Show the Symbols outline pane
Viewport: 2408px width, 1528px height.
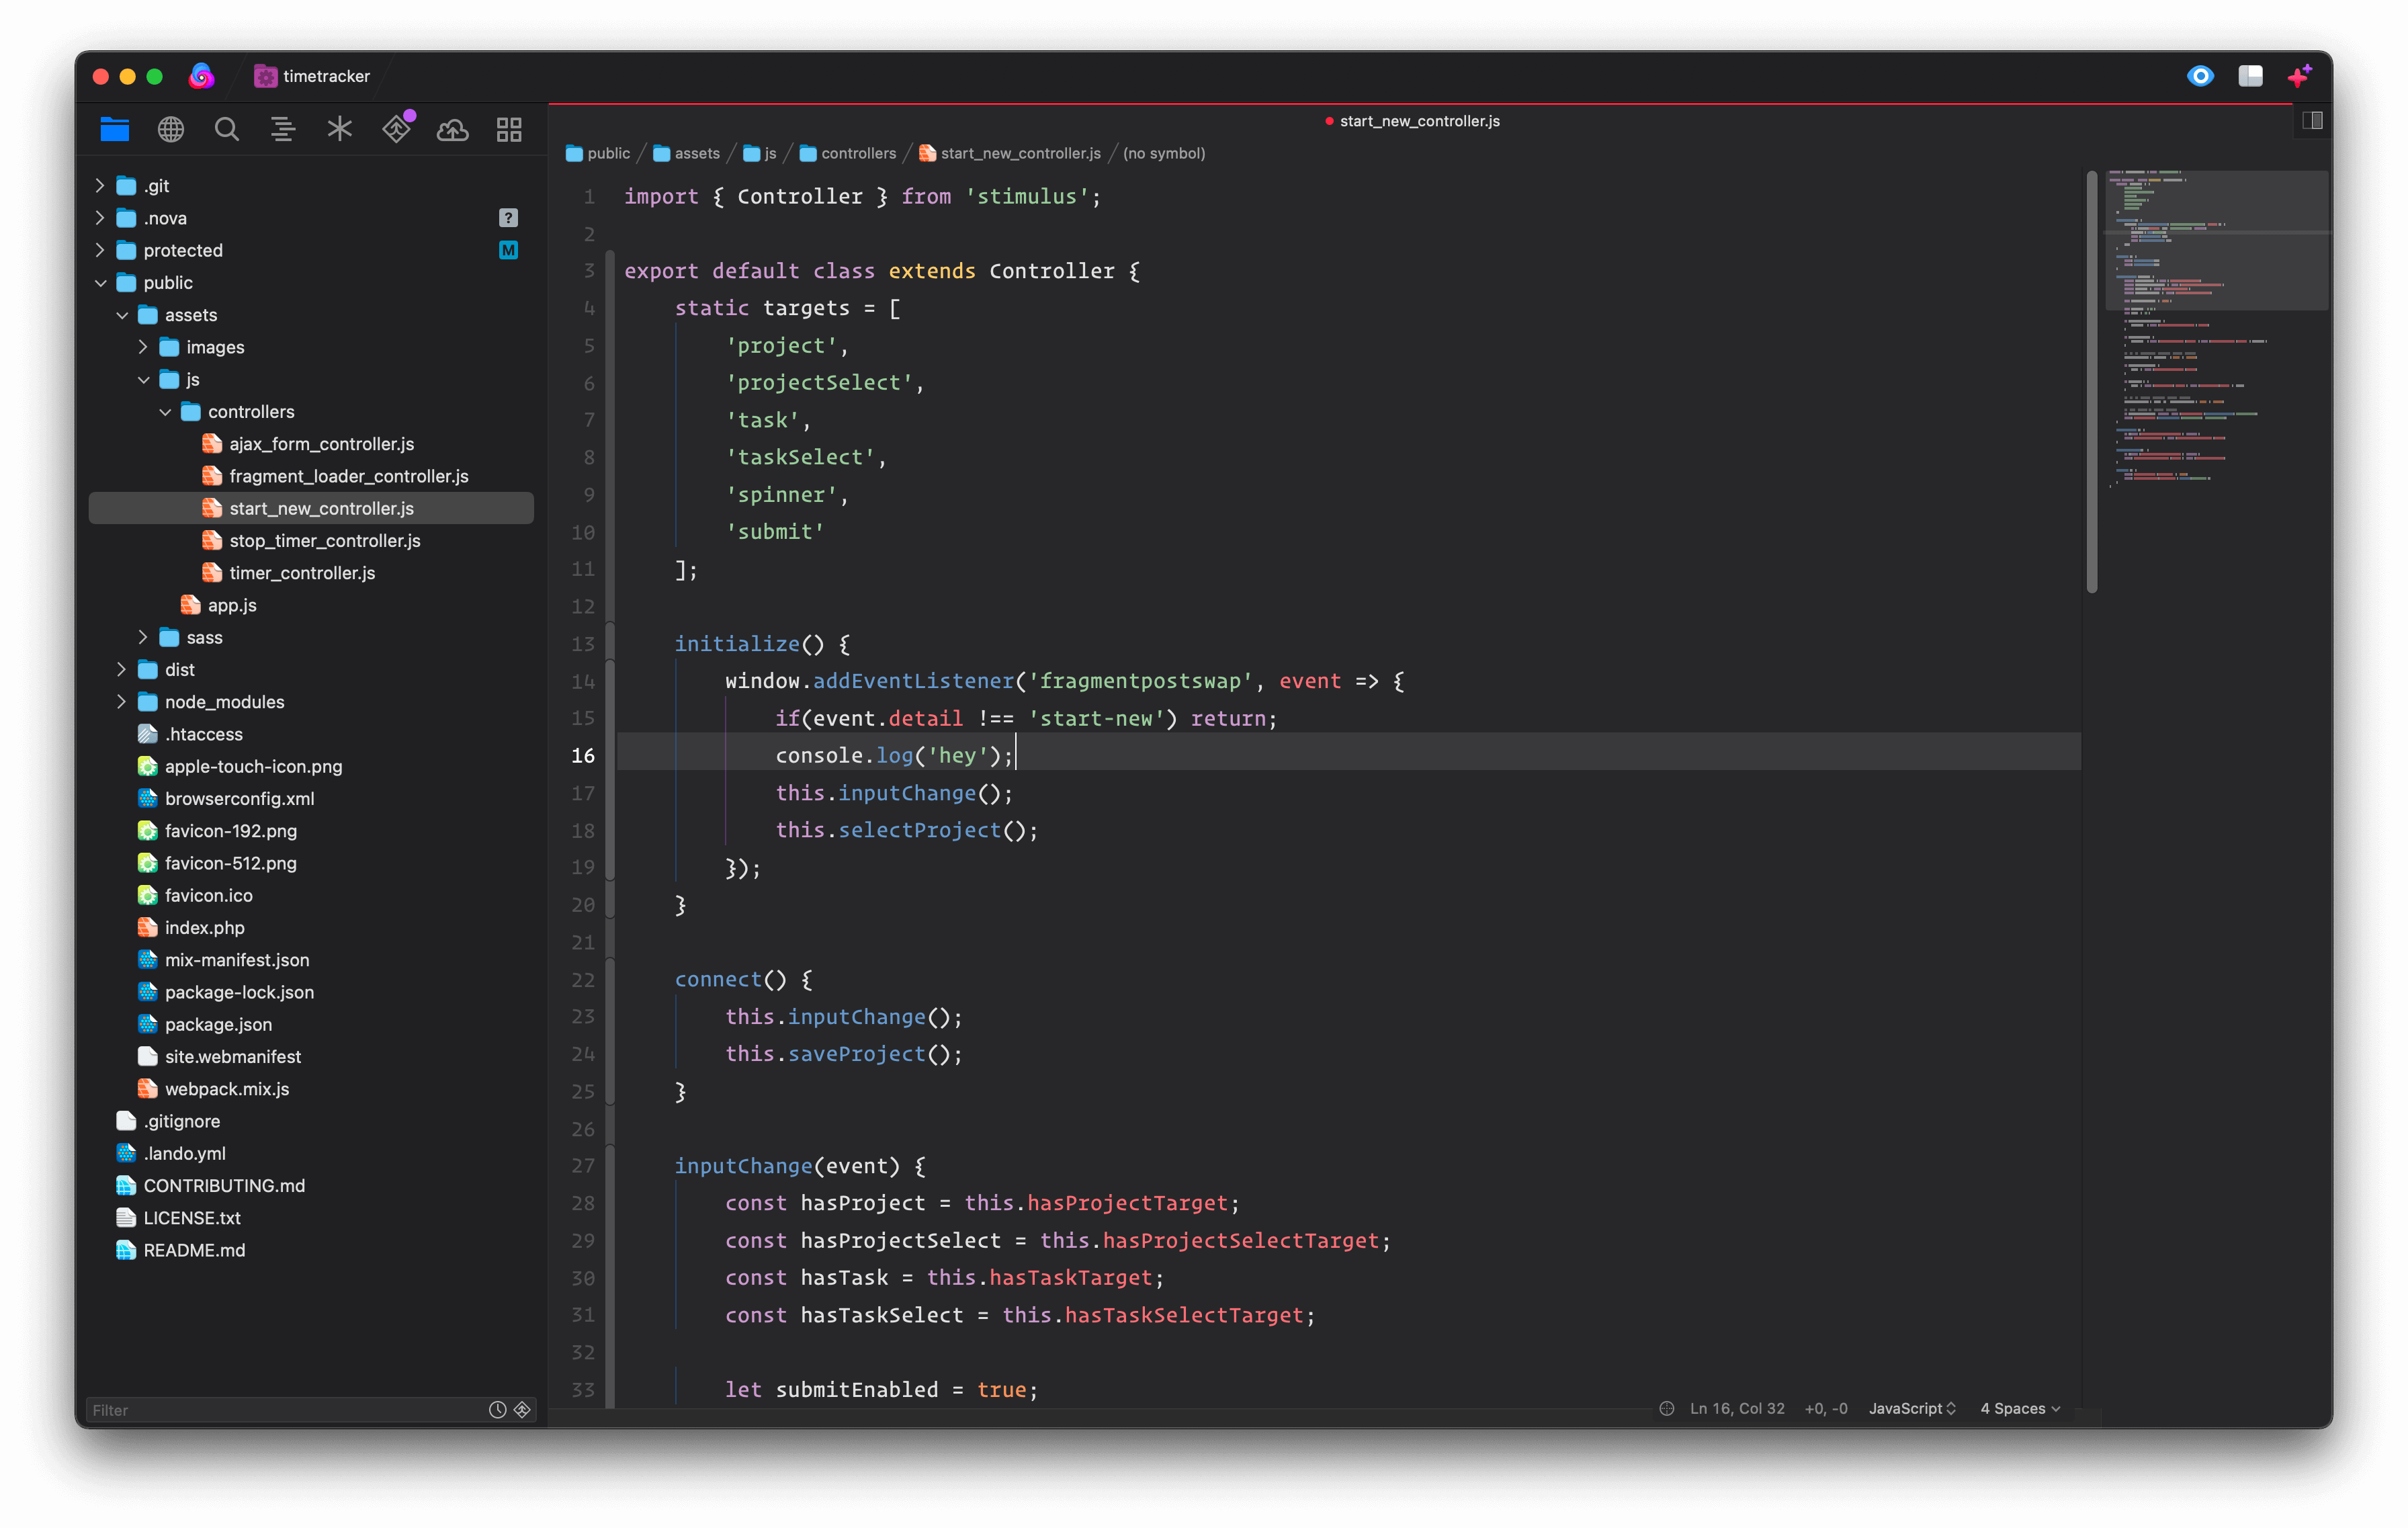283,129
